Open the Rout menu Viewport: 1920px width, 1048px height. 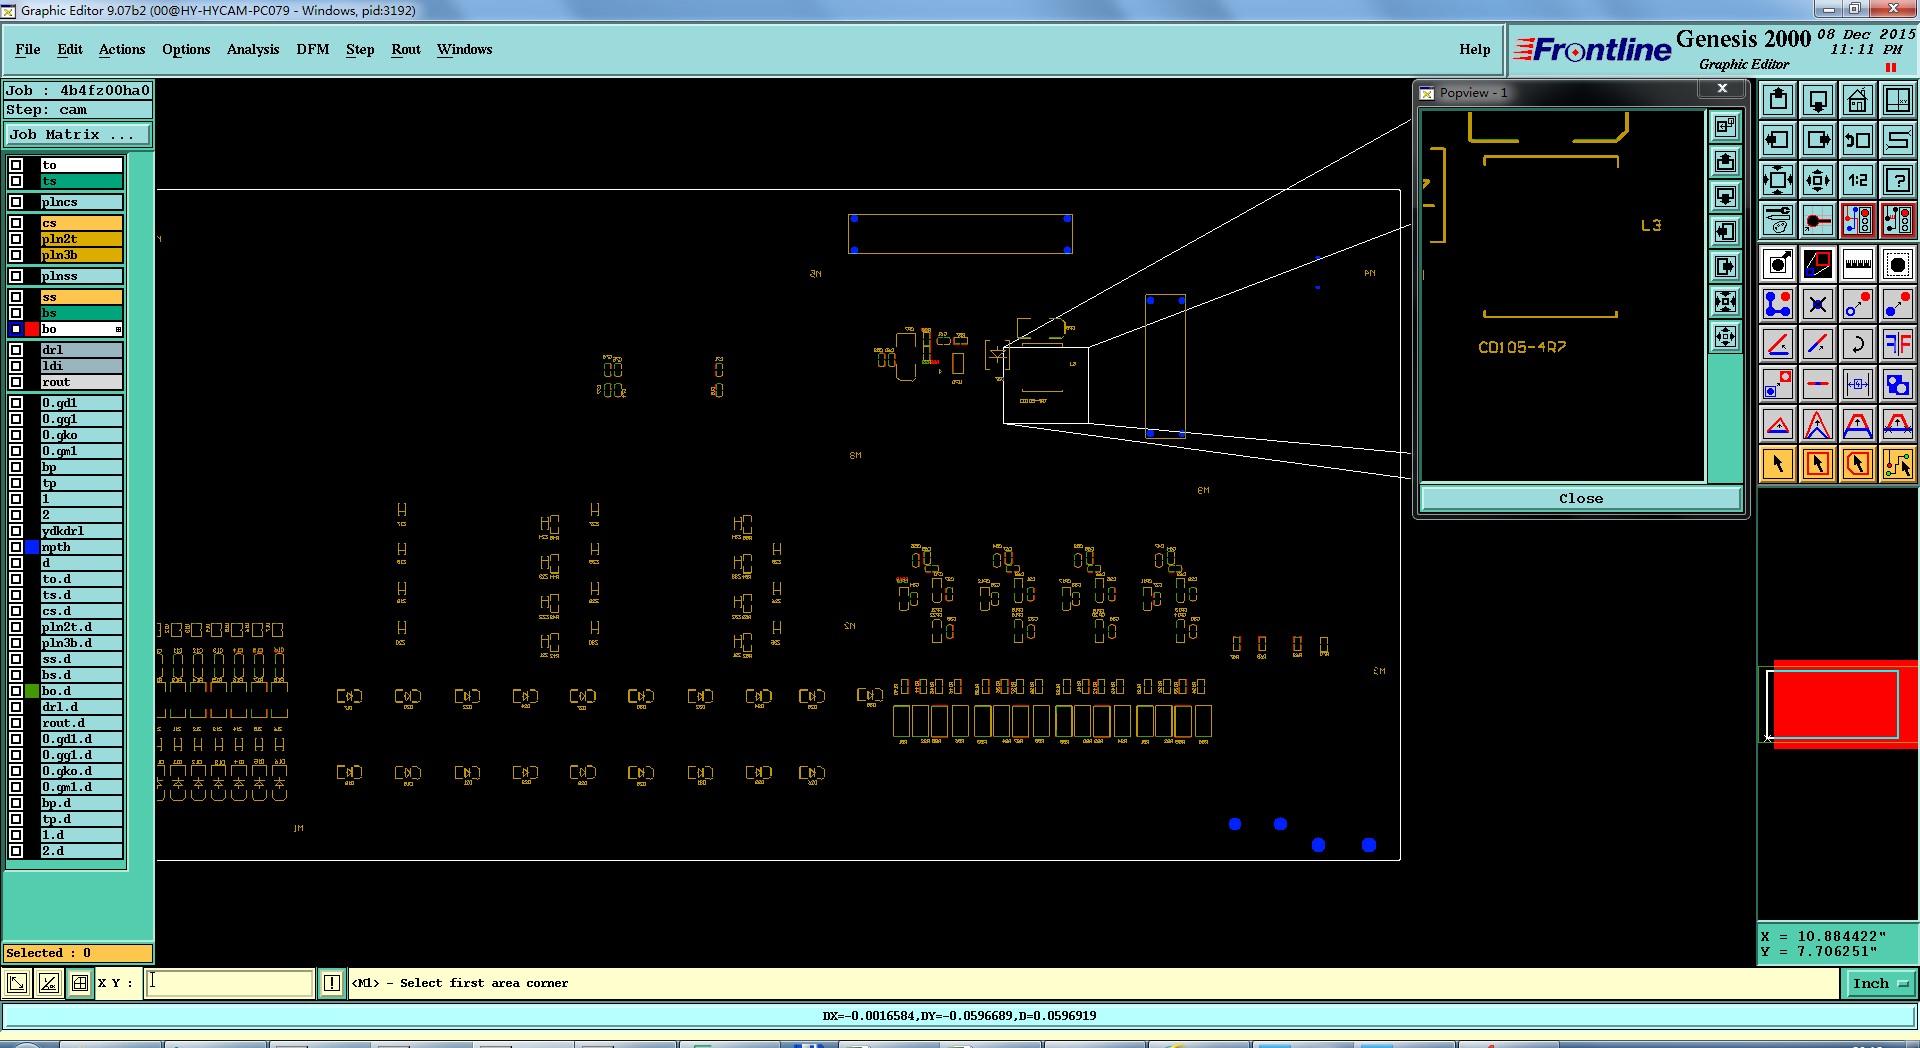click(406, 49)
